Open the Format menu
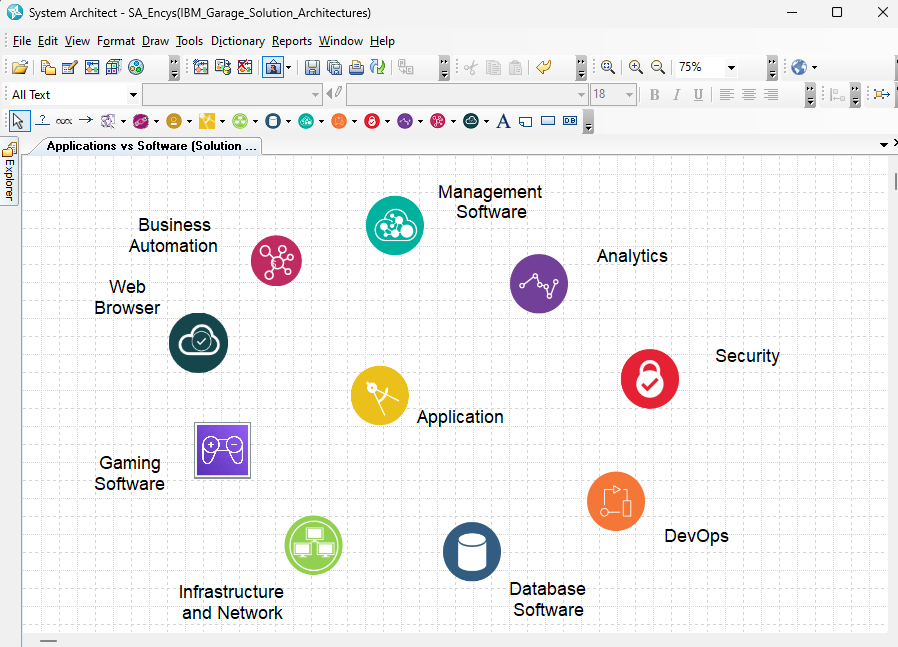898x647 pixels. (116, 41)
